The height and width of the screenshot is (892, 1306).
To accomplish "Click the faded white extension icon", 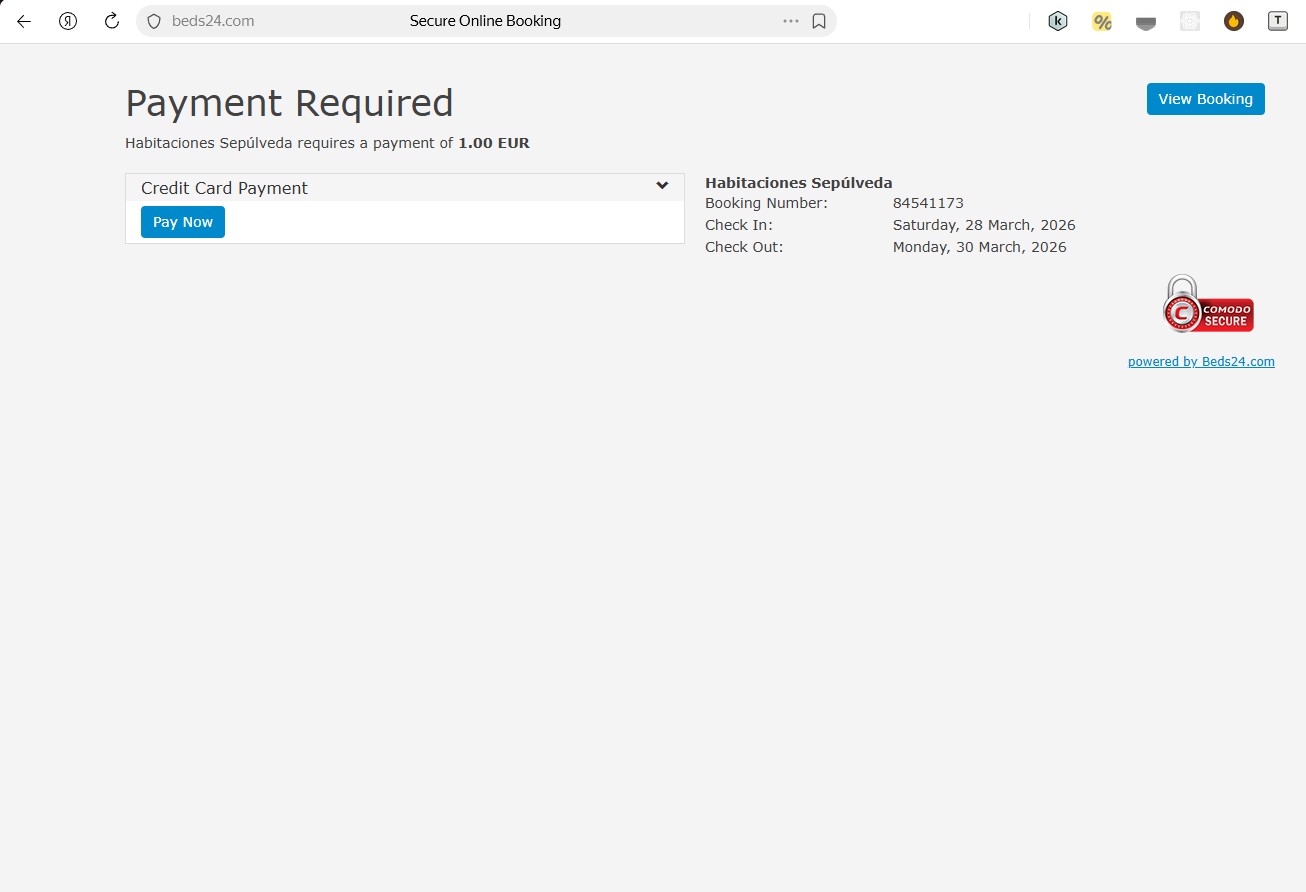I will click(1190, 21).
